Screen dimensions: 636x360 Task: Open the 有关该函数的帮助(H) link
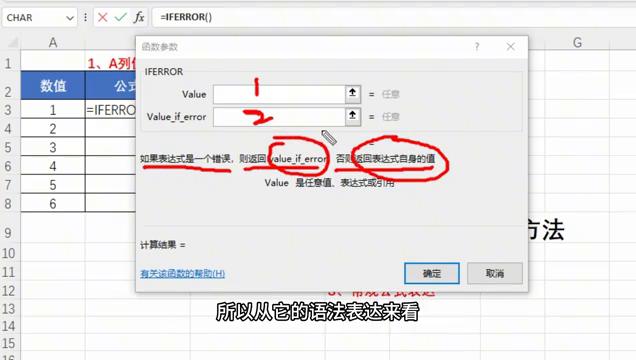[x=183, y=274]
